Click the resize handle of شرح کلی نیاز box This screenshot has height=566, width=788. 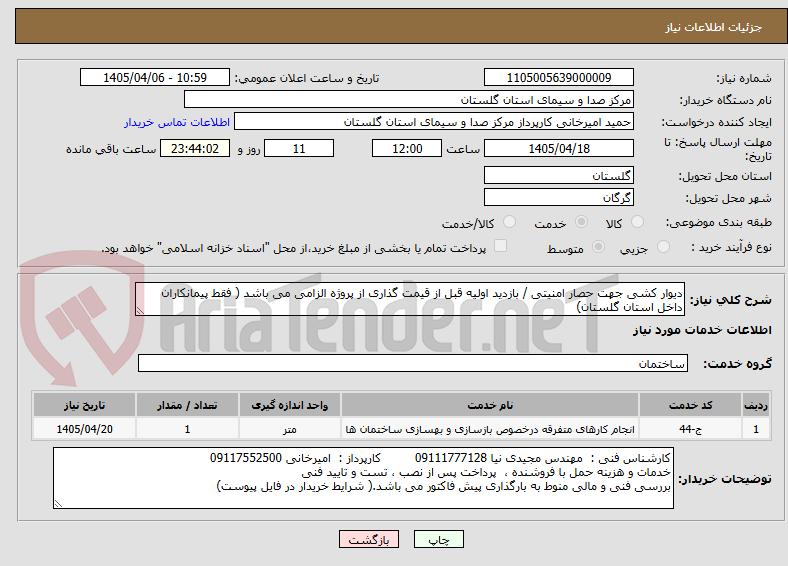140,311
